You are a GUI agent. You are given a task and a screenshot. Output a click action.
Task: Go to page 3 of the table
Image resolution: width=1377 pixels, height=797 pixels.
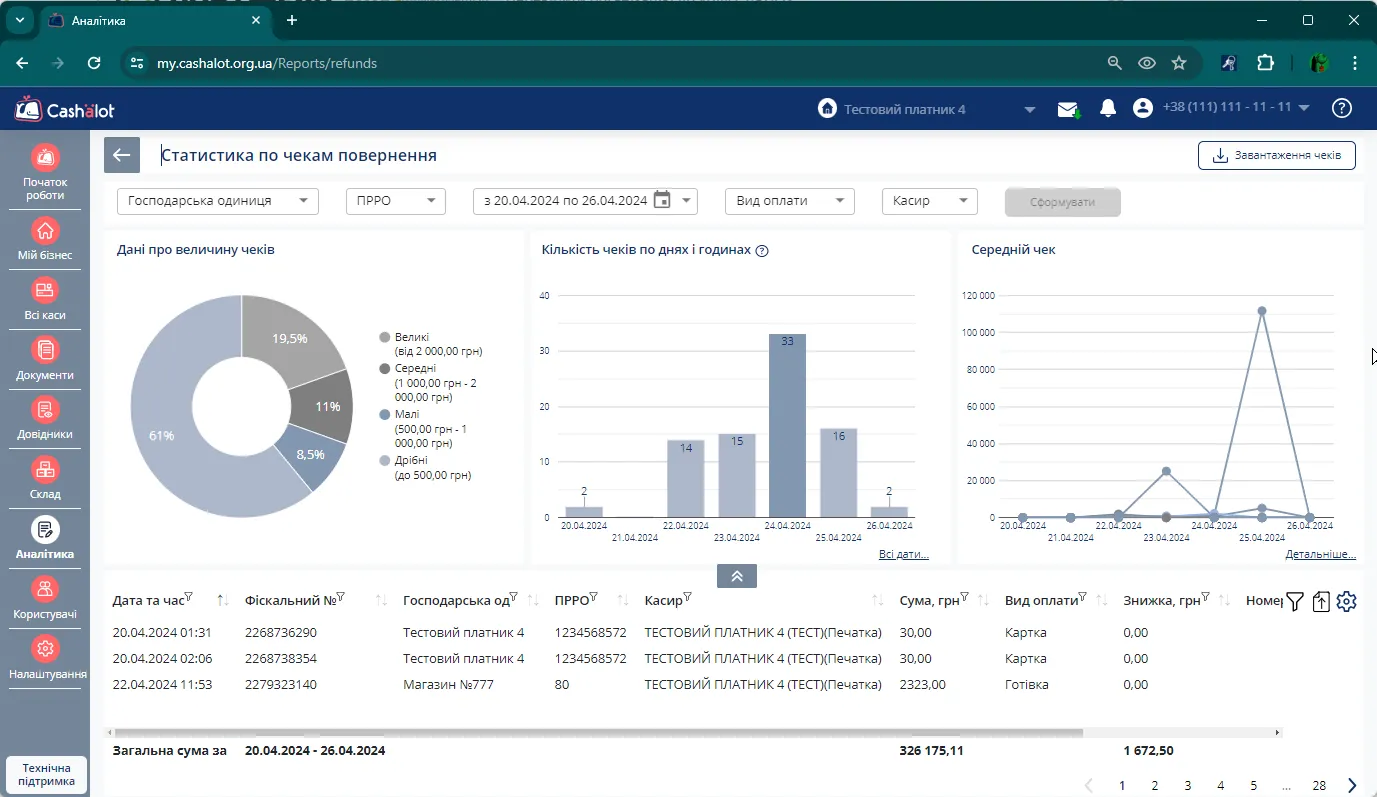pos(1188,785)
